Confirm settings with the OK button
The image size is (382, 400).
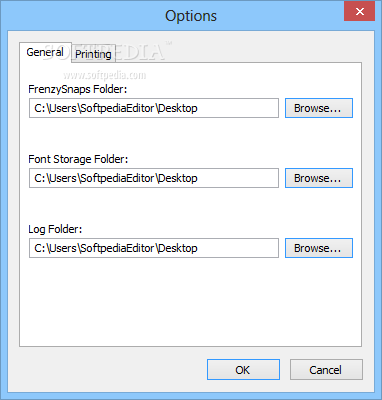pyautogui.click(x=243, y=370)
